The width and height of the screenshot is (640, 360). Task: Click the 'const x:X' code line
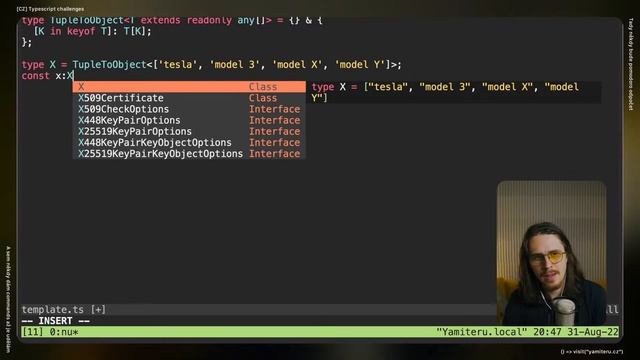point(47,76)
